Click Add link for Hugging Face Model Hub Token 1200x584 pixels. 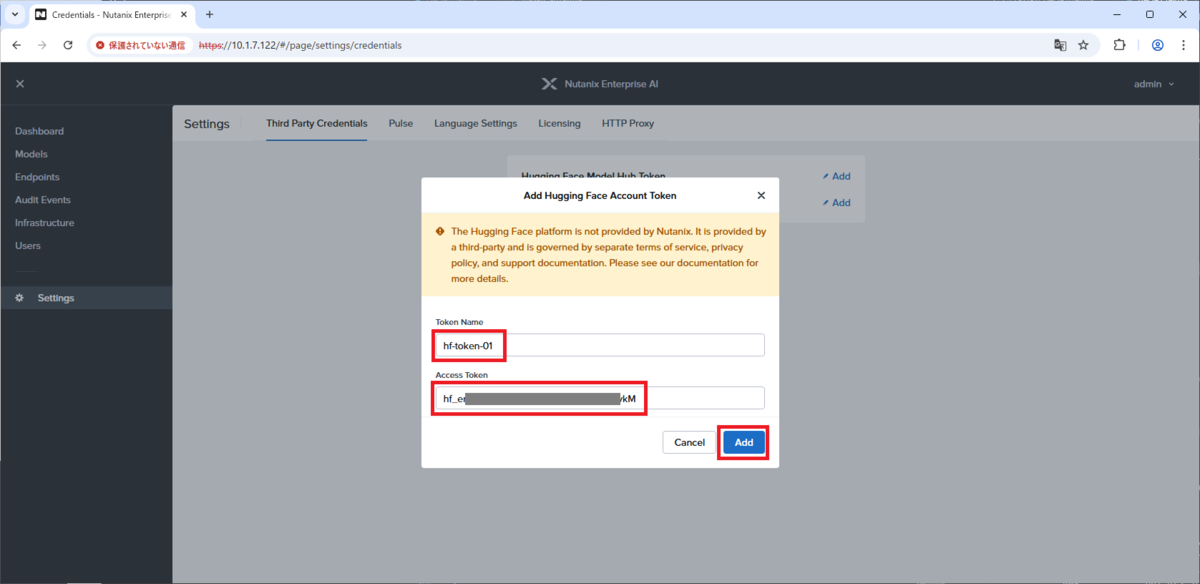836,176
